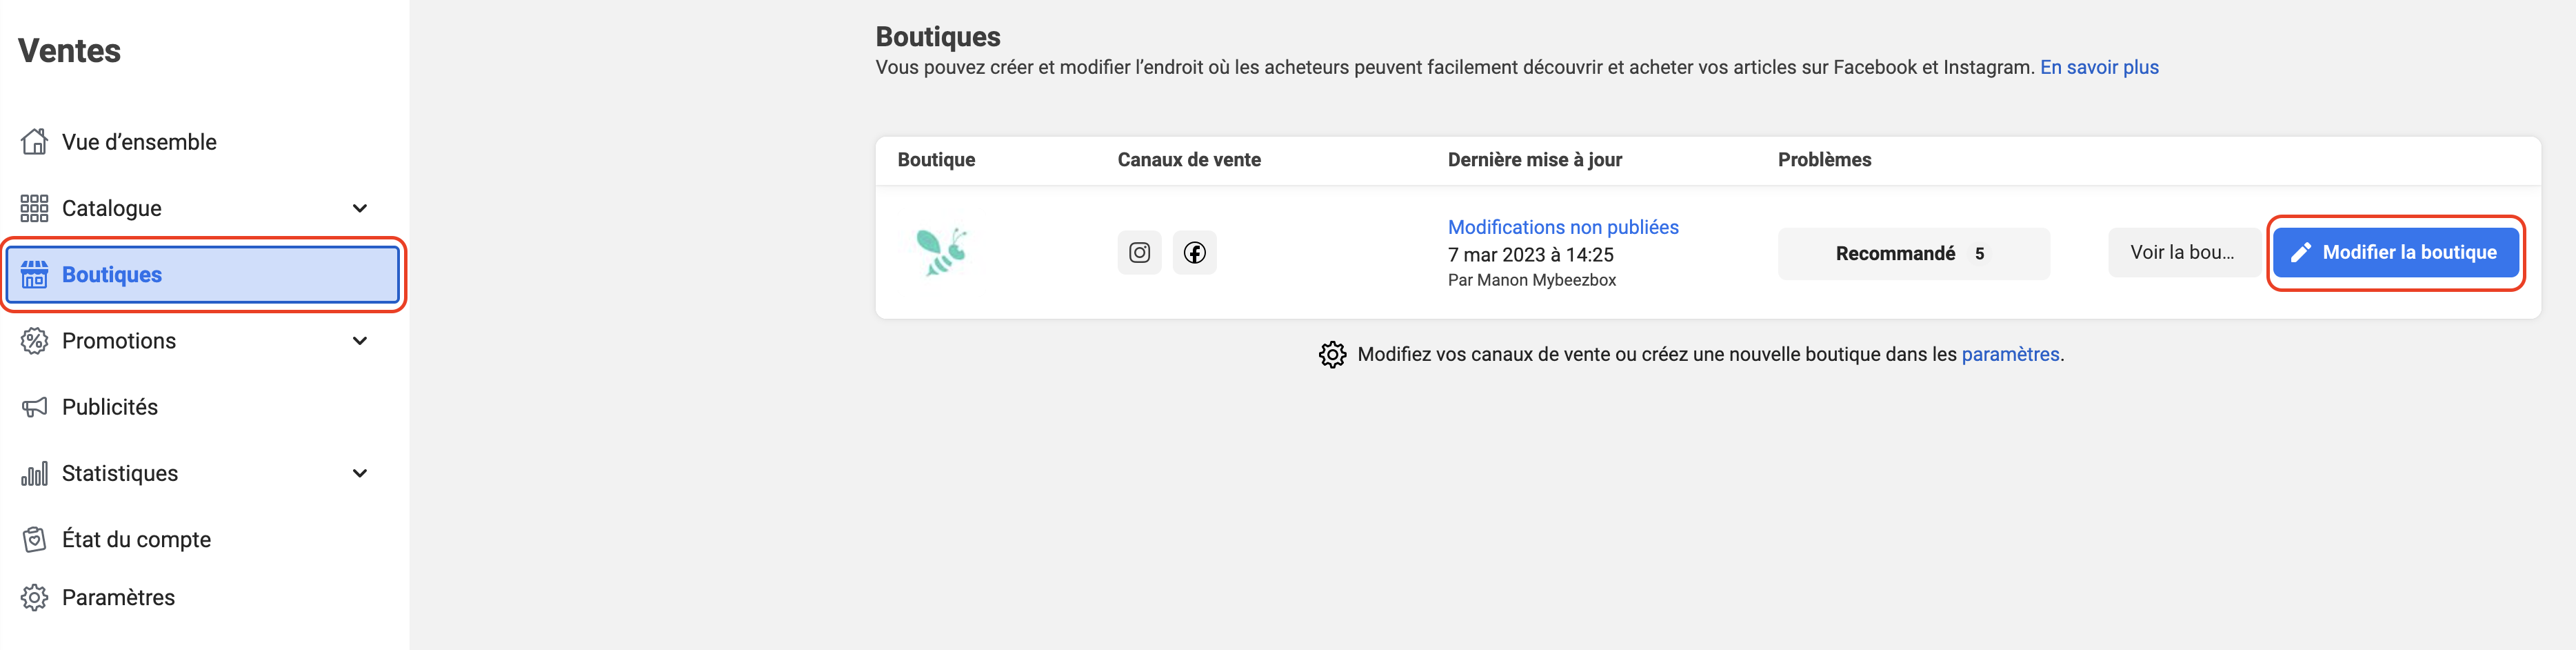Screen dimensions: 2576x650
Task: Click the Modifier la boutique button
Action: 2395,253
